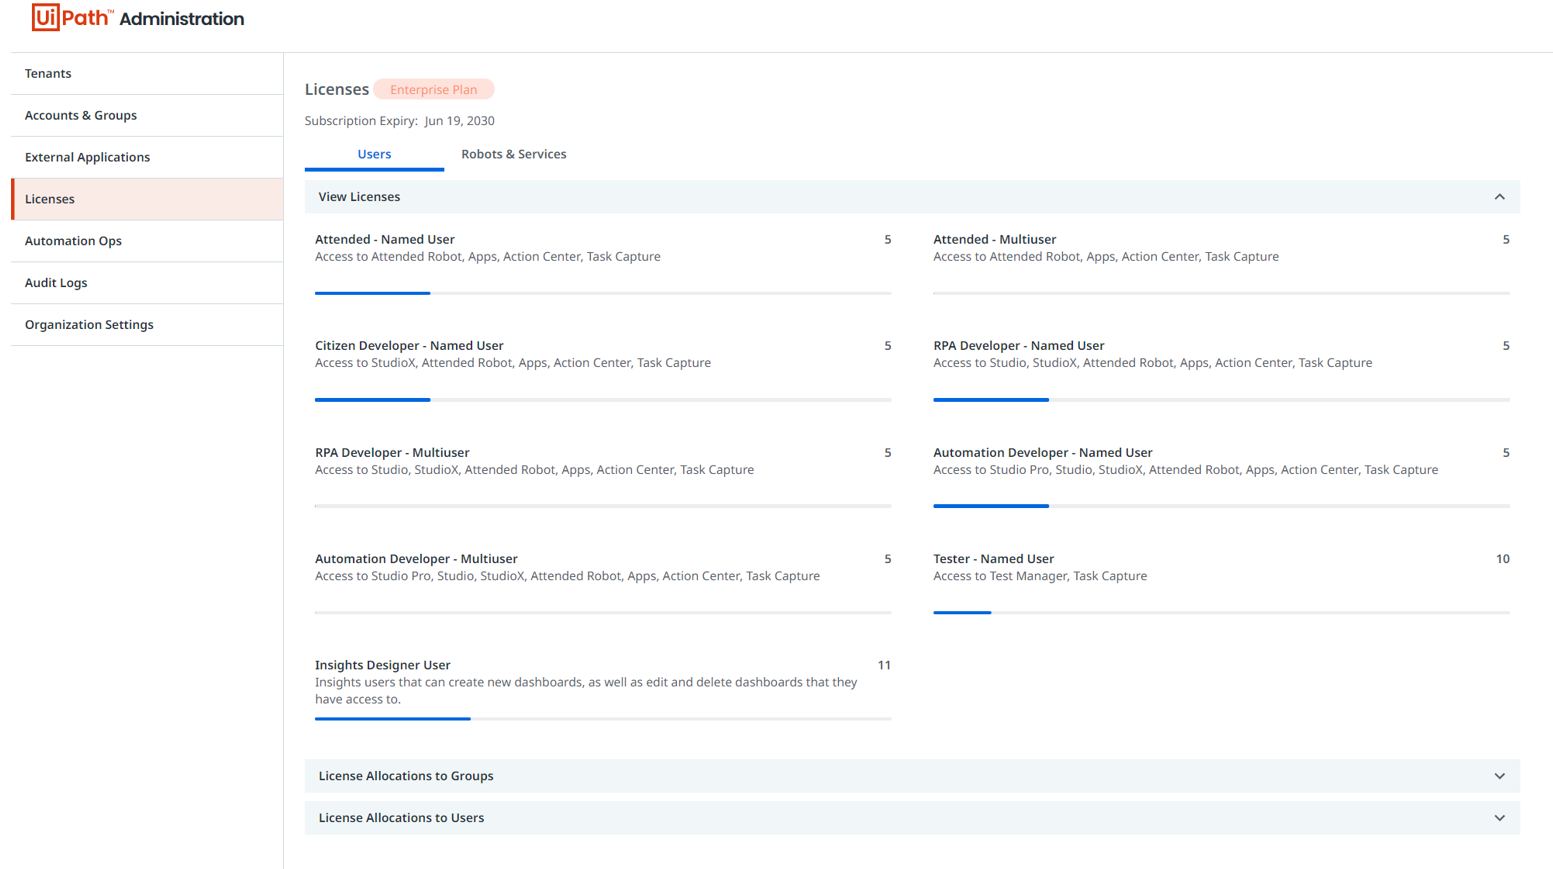Click the Licenses page heading
Image resolution: width=1553 pixels, height=869 pixels.
pos(337,90)
